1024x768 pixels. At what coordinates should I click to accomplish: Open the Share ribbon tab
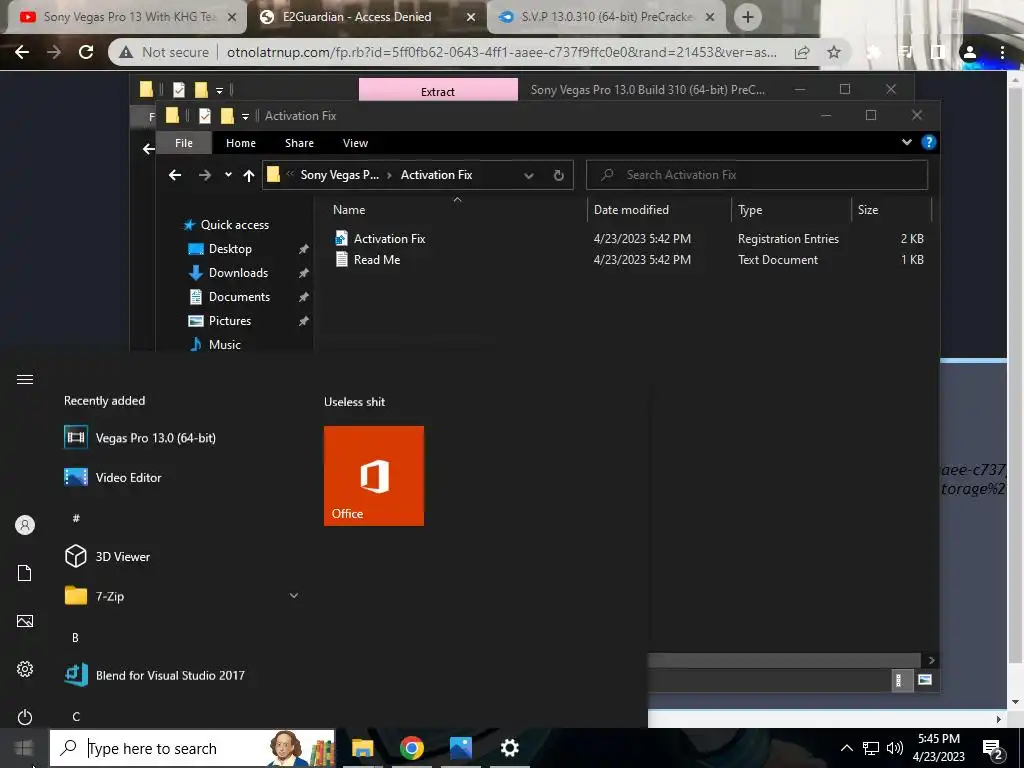[x=299, y=143]
